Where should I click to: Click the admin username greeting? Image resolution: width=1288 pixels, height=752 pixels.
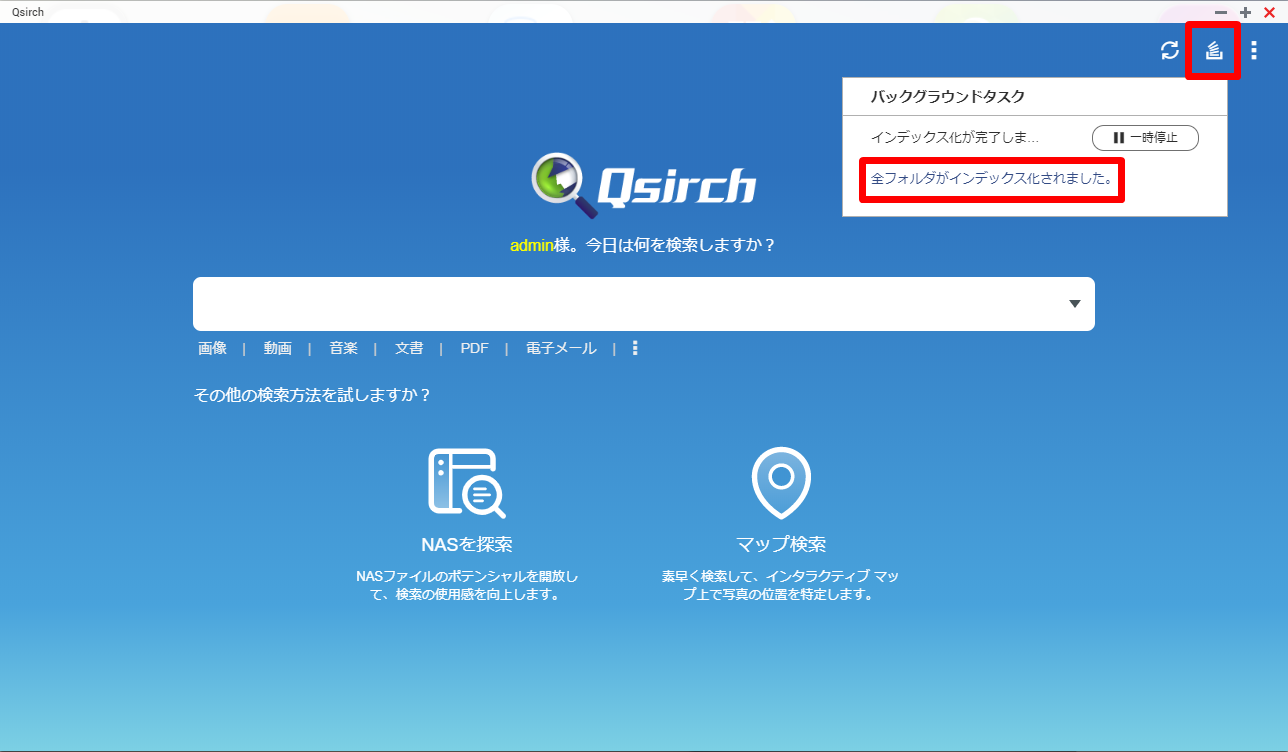pyautogui.click(x=532, y=245)
